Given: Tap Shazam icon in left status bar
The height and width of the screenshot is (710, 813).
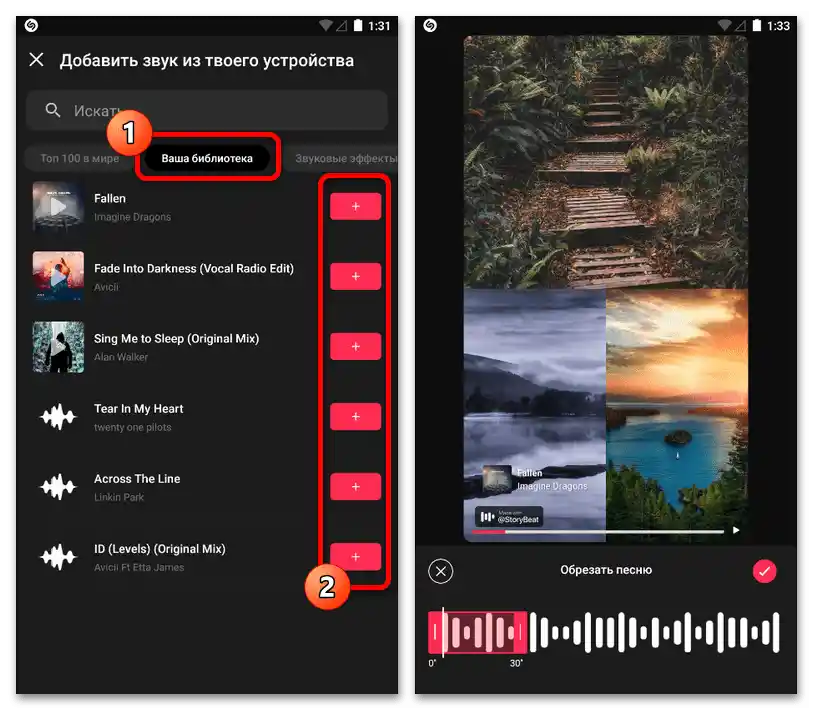Looking at the screenshot, I should tap(31, 25).
